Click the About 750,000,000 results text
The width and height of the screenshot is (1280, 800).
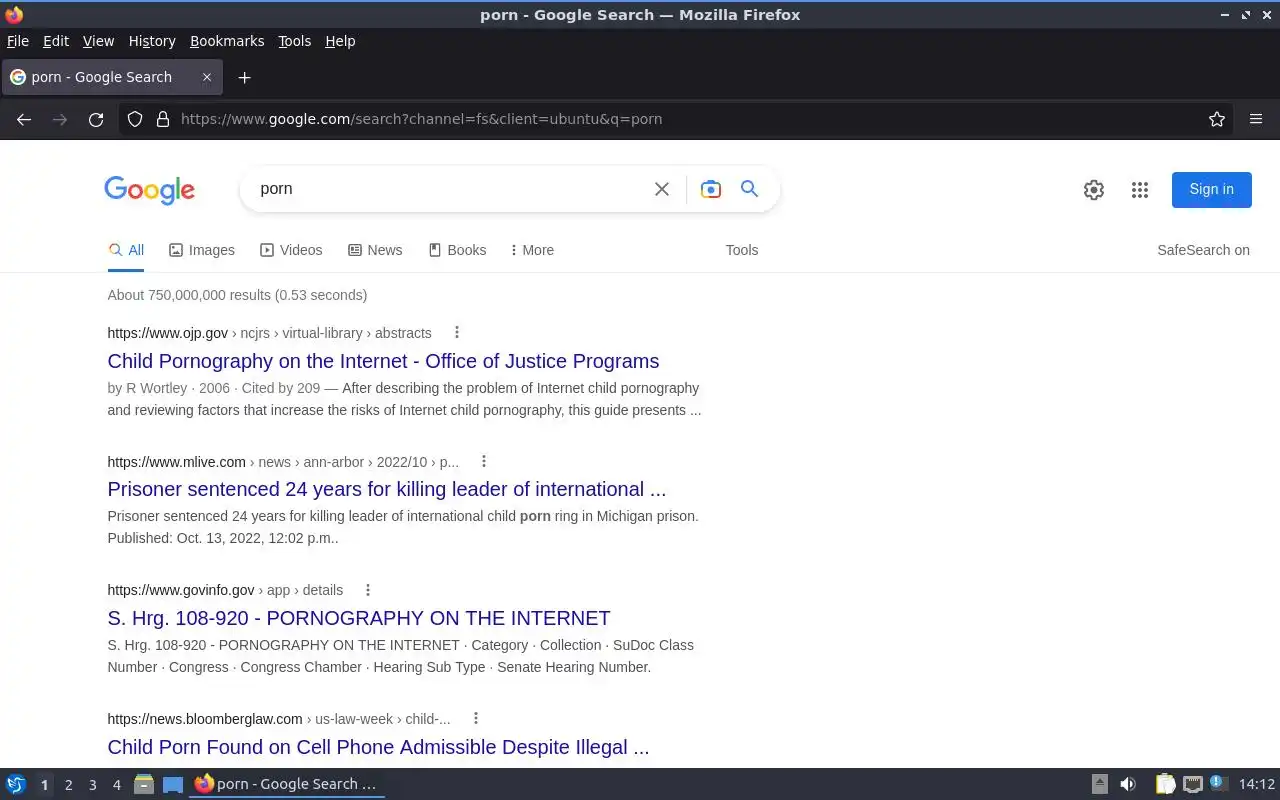(x=237, y=295)
